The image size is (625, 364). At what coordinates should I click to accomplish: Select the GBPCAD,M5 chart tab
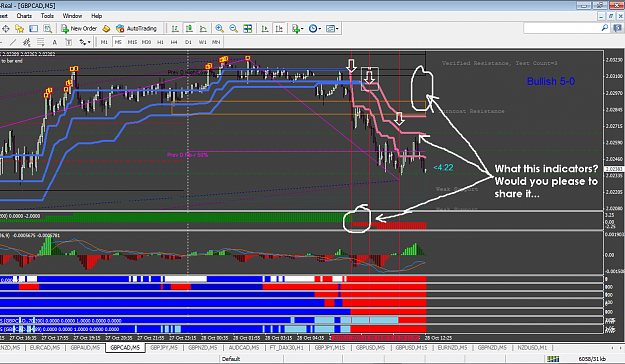tap(125, 348)
